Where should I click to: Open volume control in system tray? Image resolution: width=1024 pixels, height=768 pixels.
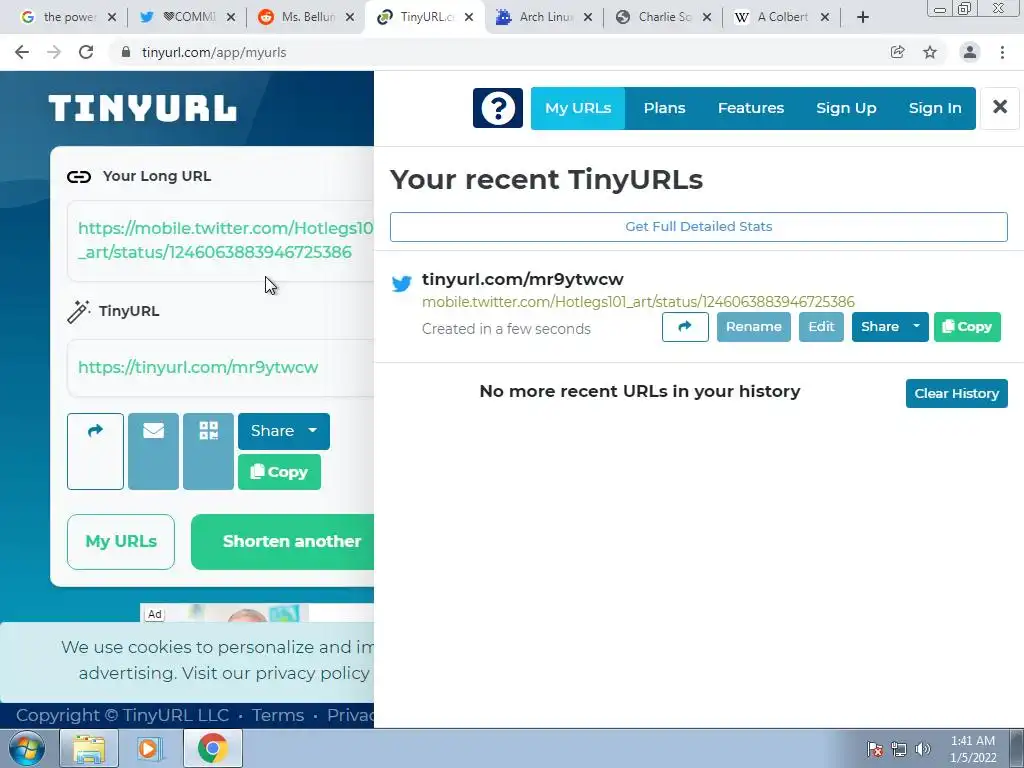pos(923,749)
